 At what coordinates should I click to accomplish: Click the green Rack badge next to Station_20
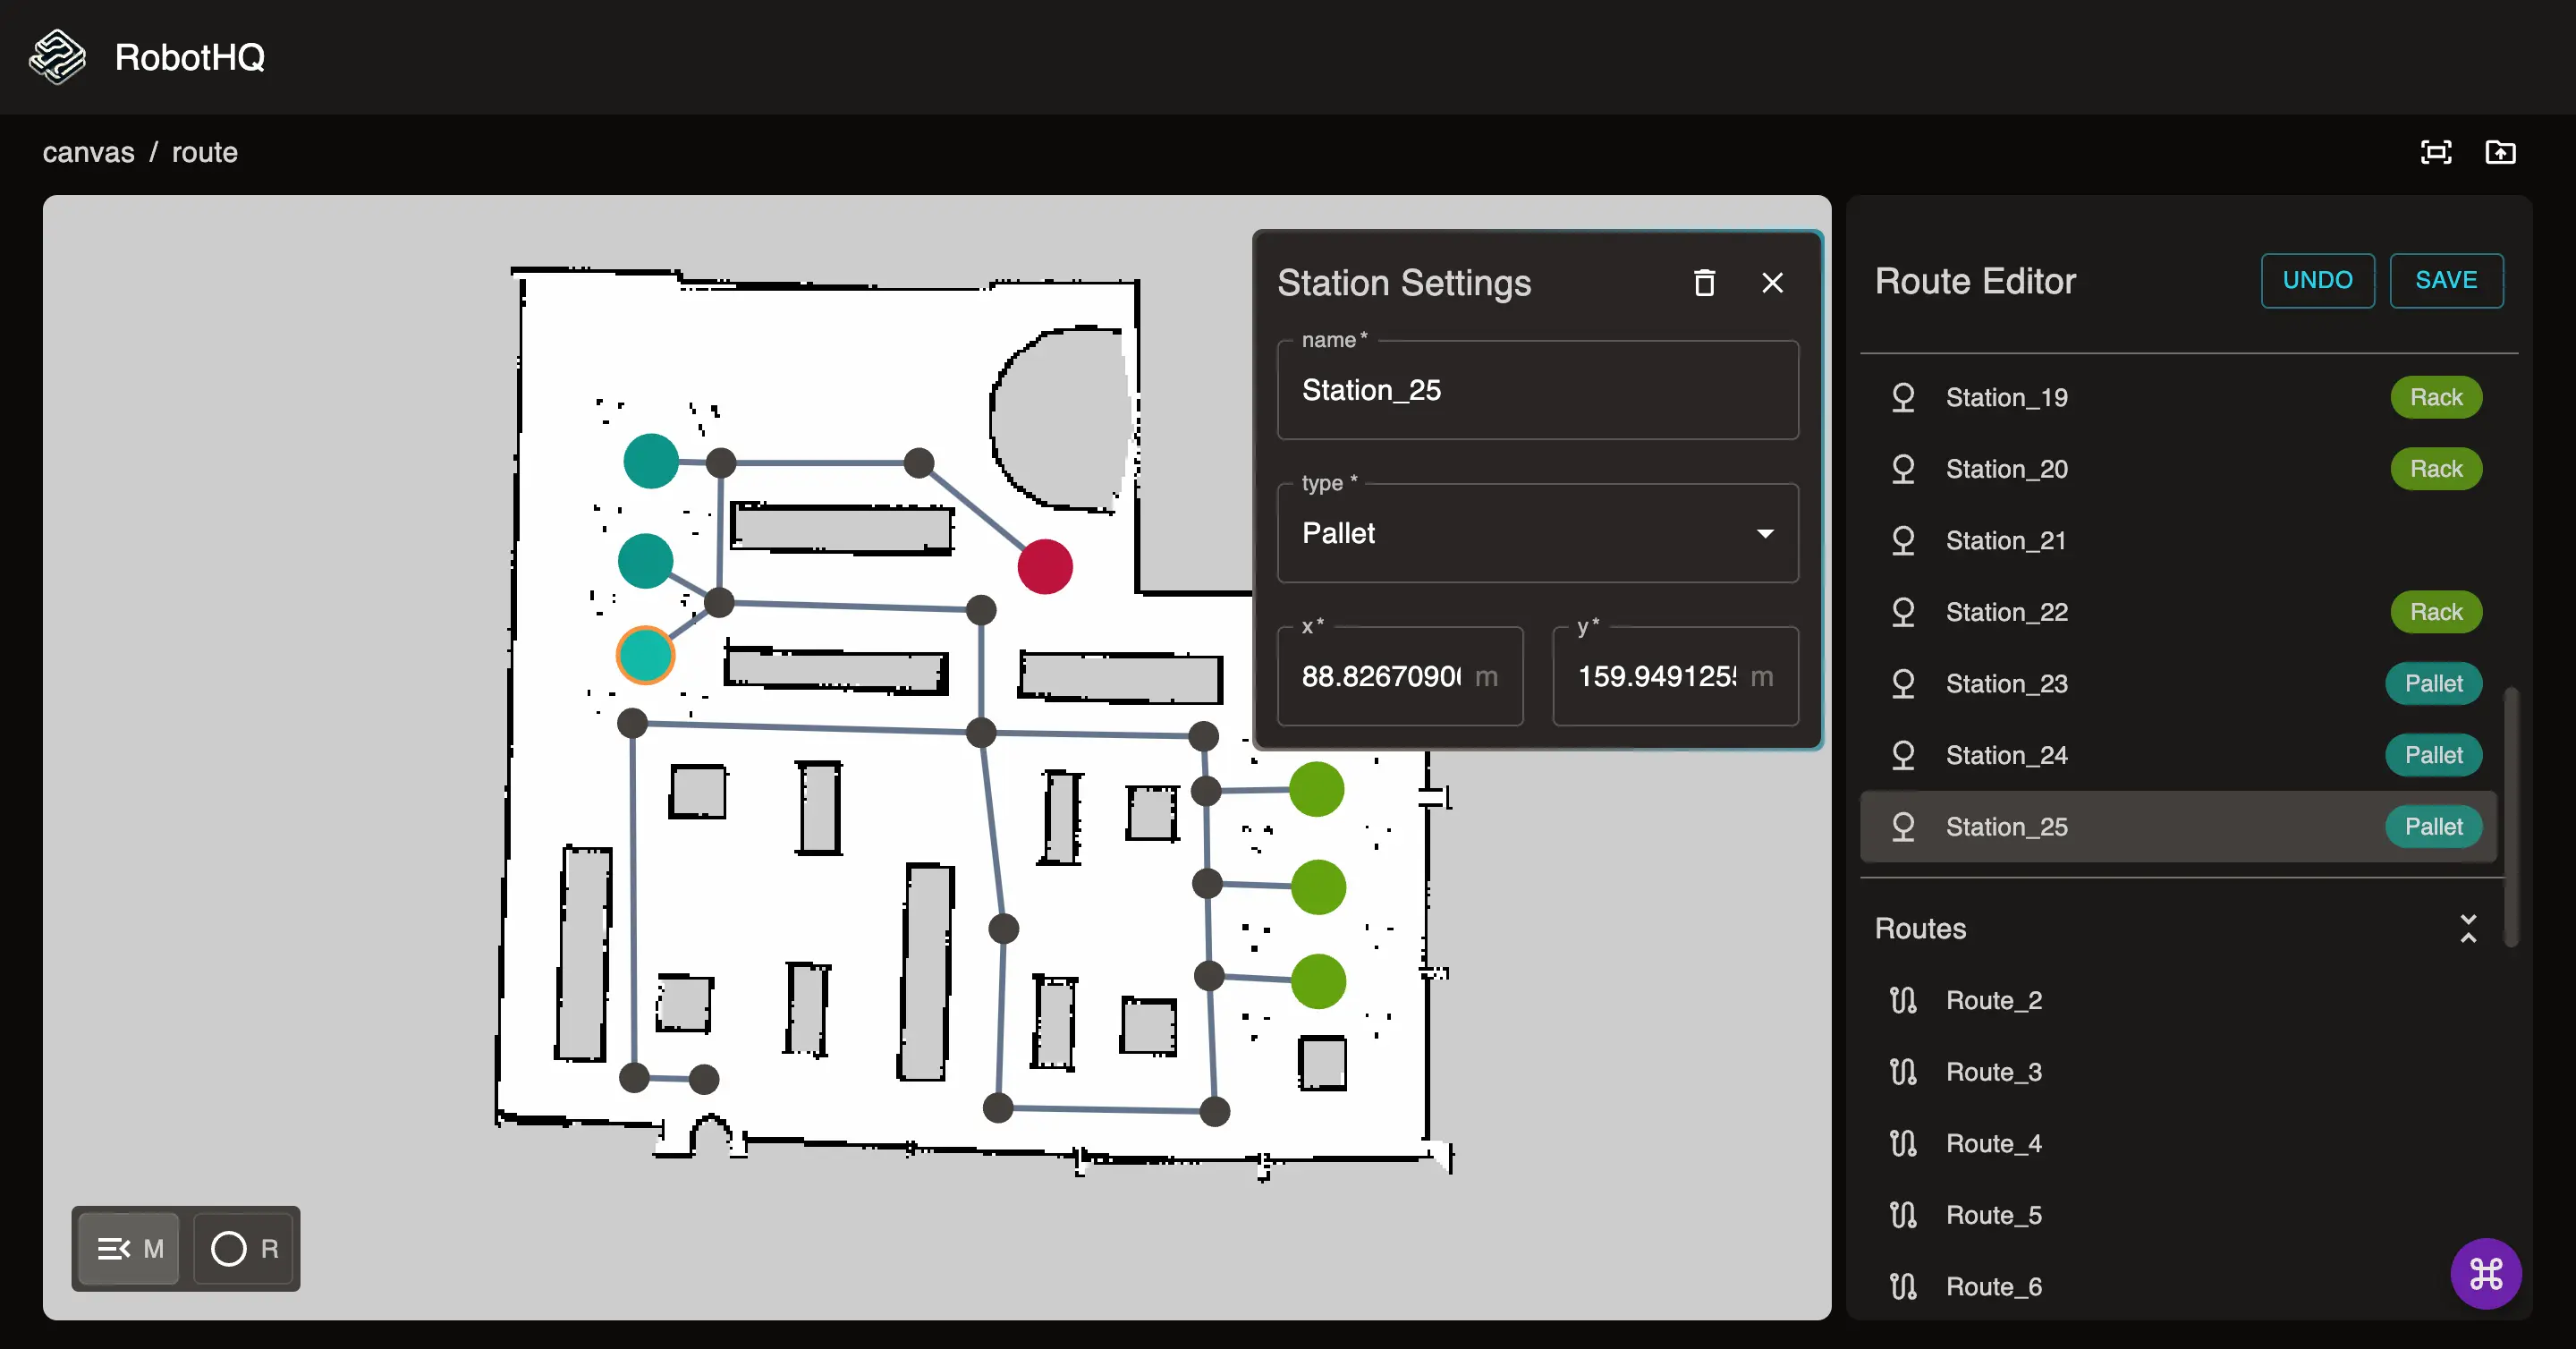coord(2437,469)
